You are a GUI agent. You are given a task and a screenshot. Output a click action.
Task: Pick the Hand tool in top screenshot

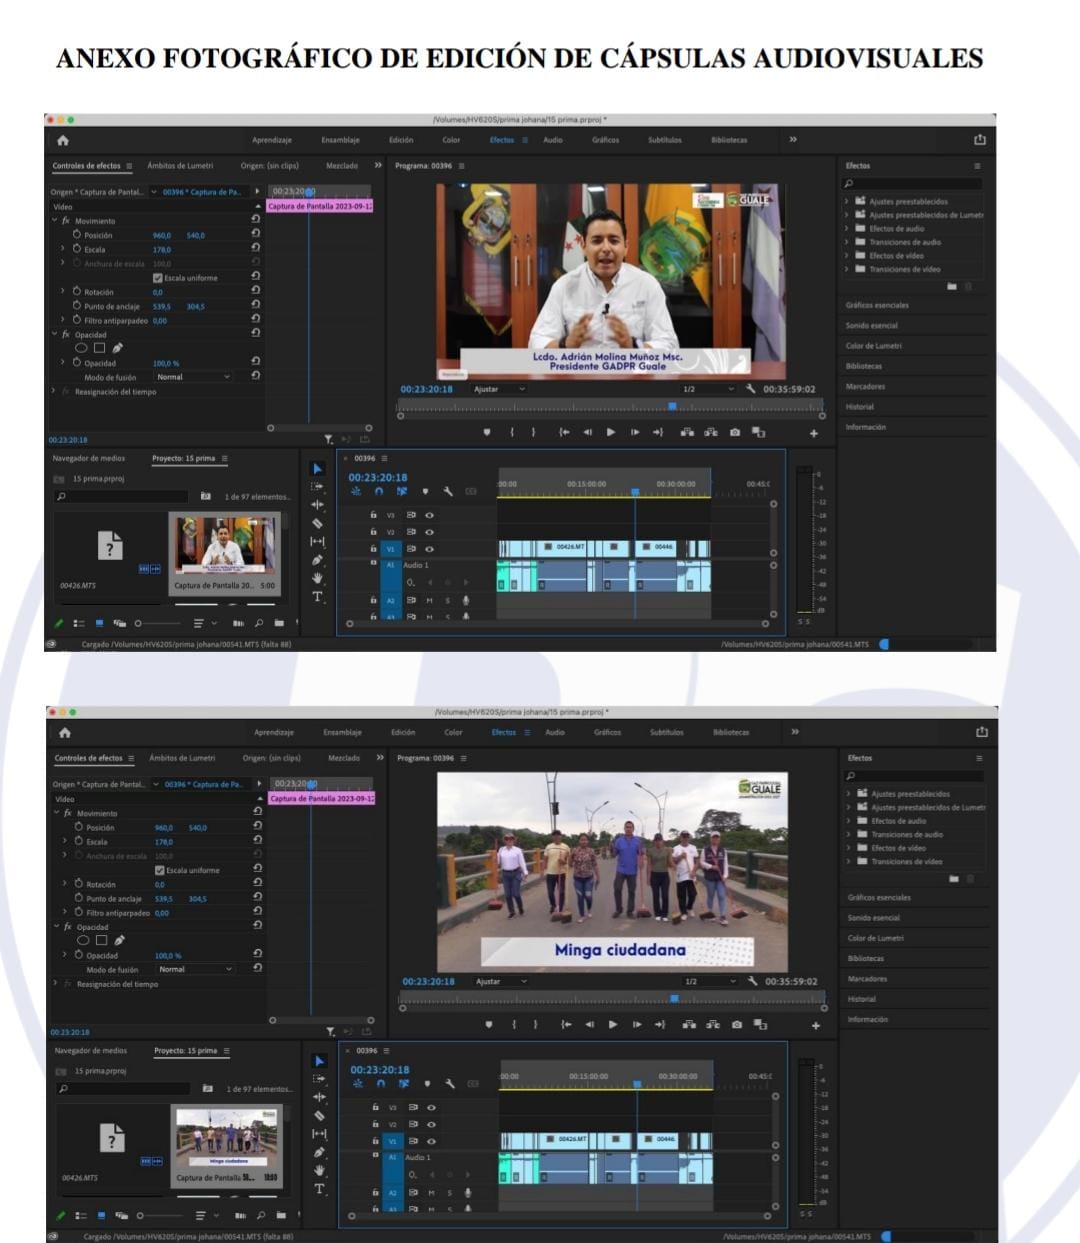317,578
